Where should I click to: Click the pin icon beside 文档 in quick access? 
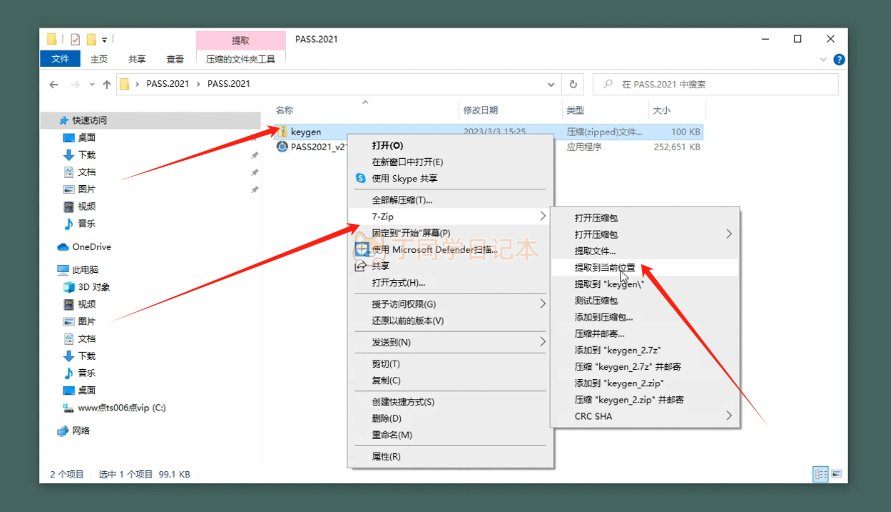pos(255,172)
